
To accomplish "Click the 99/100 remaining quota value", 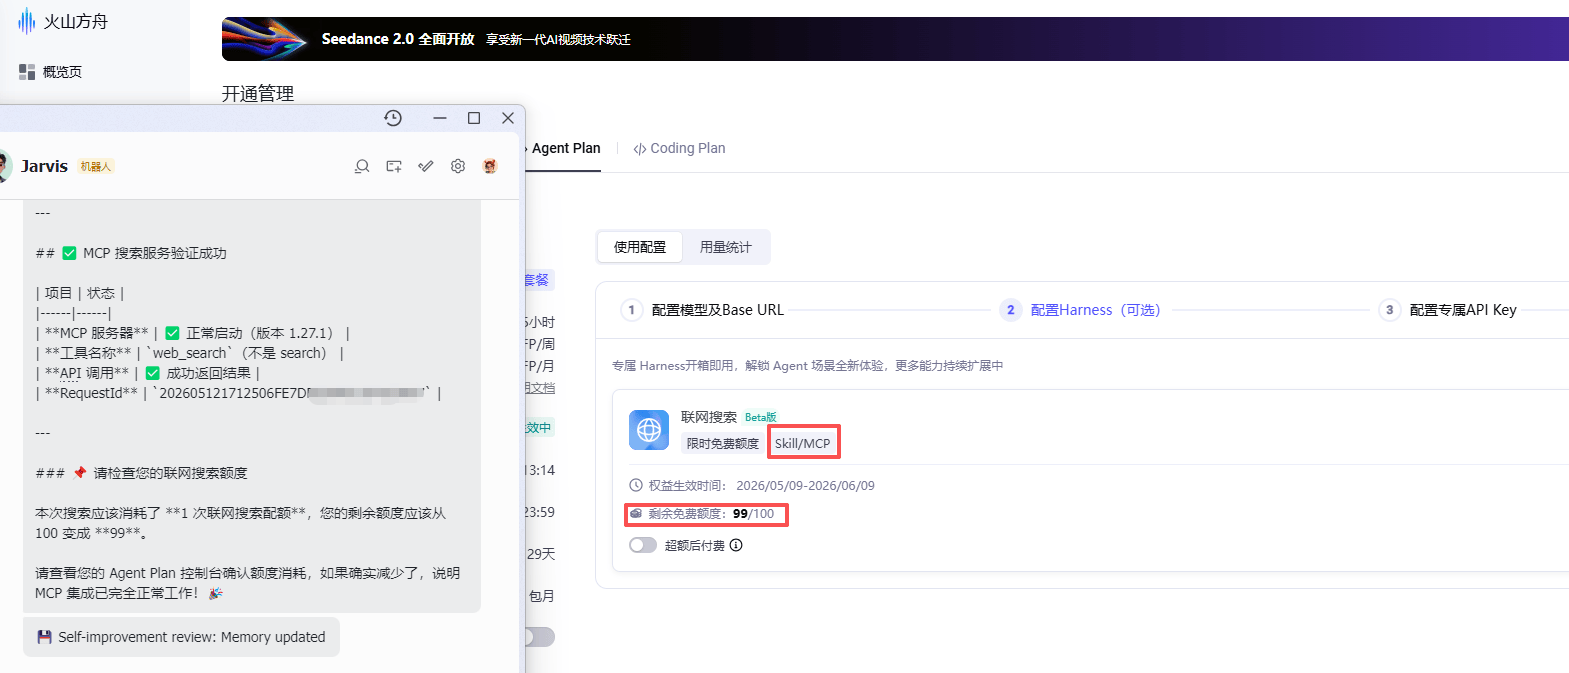I will coord(753,514).
